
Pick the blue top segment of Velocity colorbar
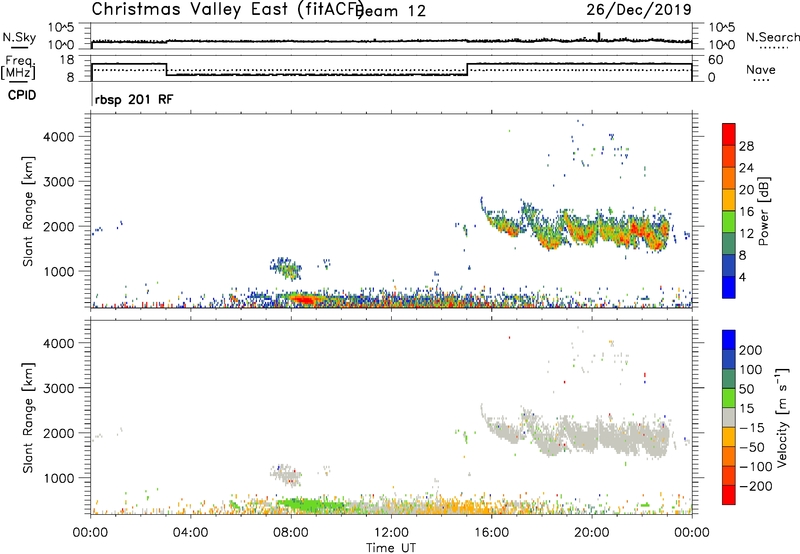729,340
